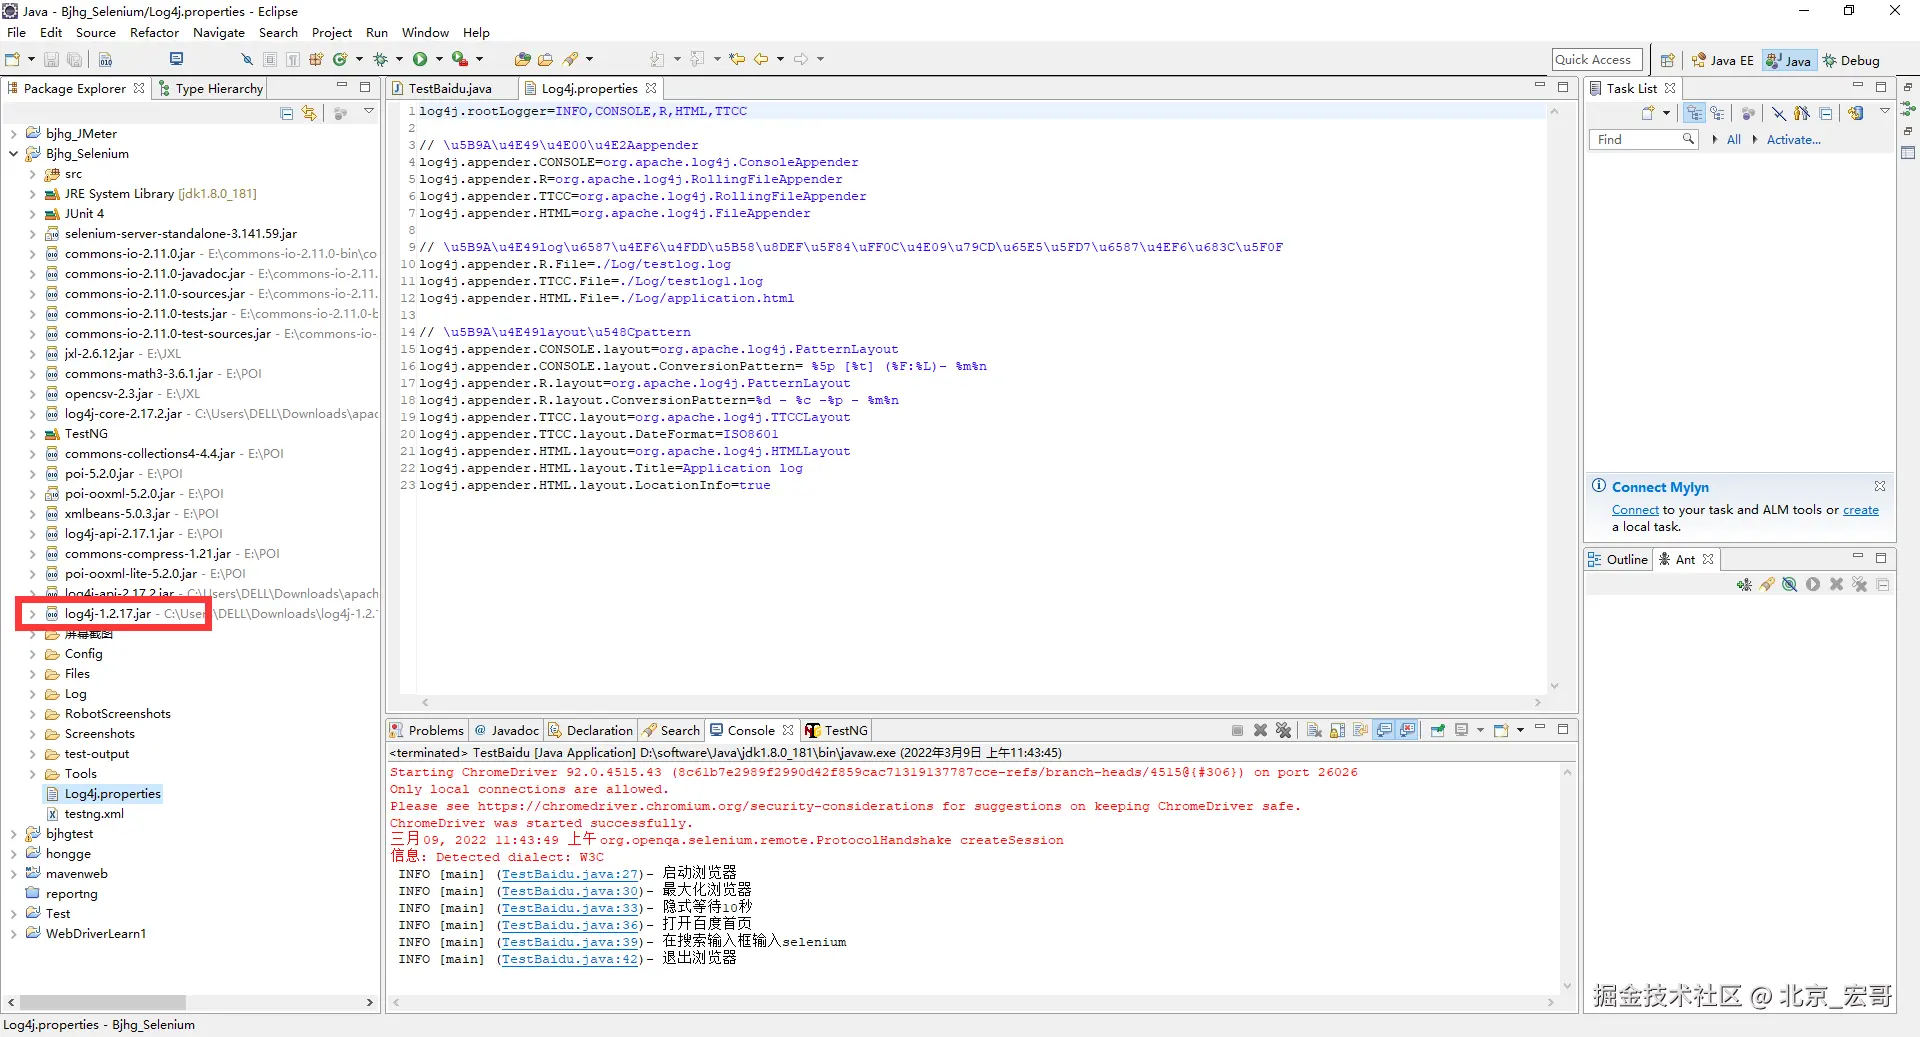1920x1037 pixels.
Task: Switch to the Java EE perspective
Action: [1722, 60]
